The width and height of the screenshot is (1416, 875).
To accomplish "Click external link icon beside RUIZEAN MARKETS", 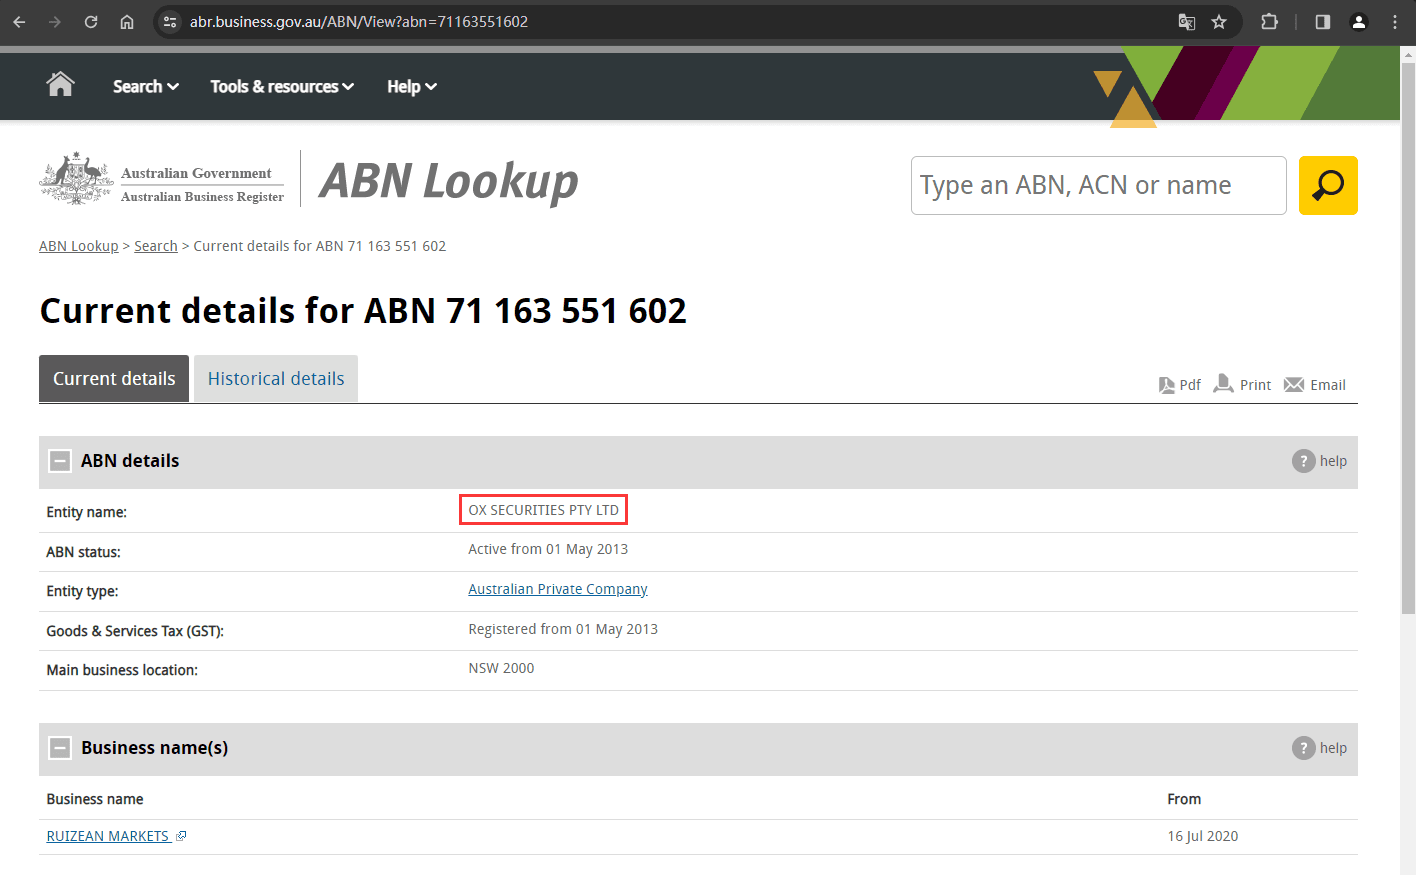I will (181, 836).
